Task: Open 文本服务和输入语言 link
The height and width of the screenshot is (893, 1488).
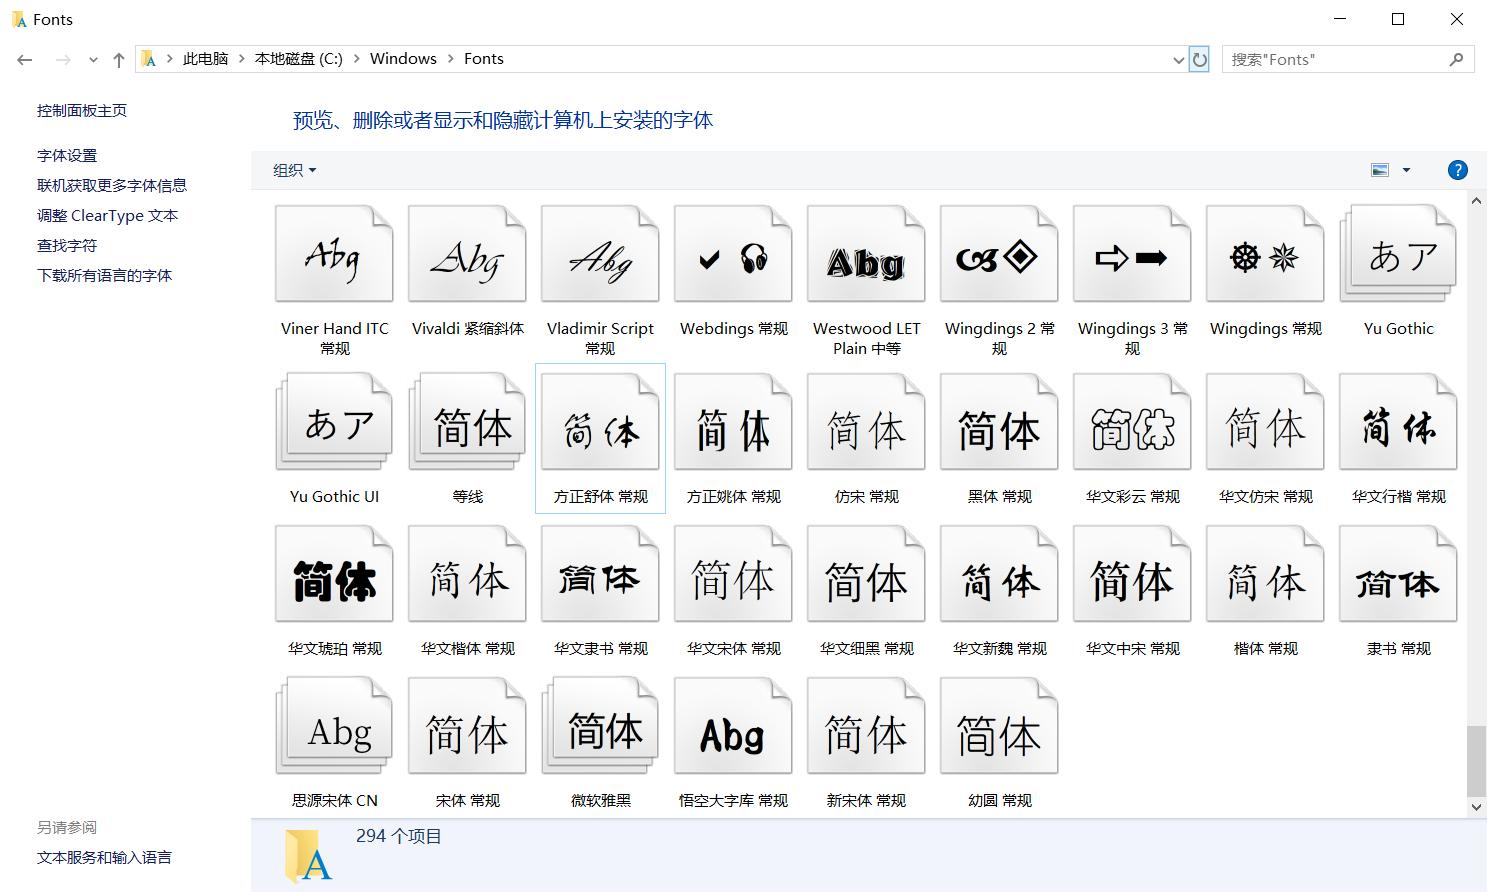Action: coord(104,858)
